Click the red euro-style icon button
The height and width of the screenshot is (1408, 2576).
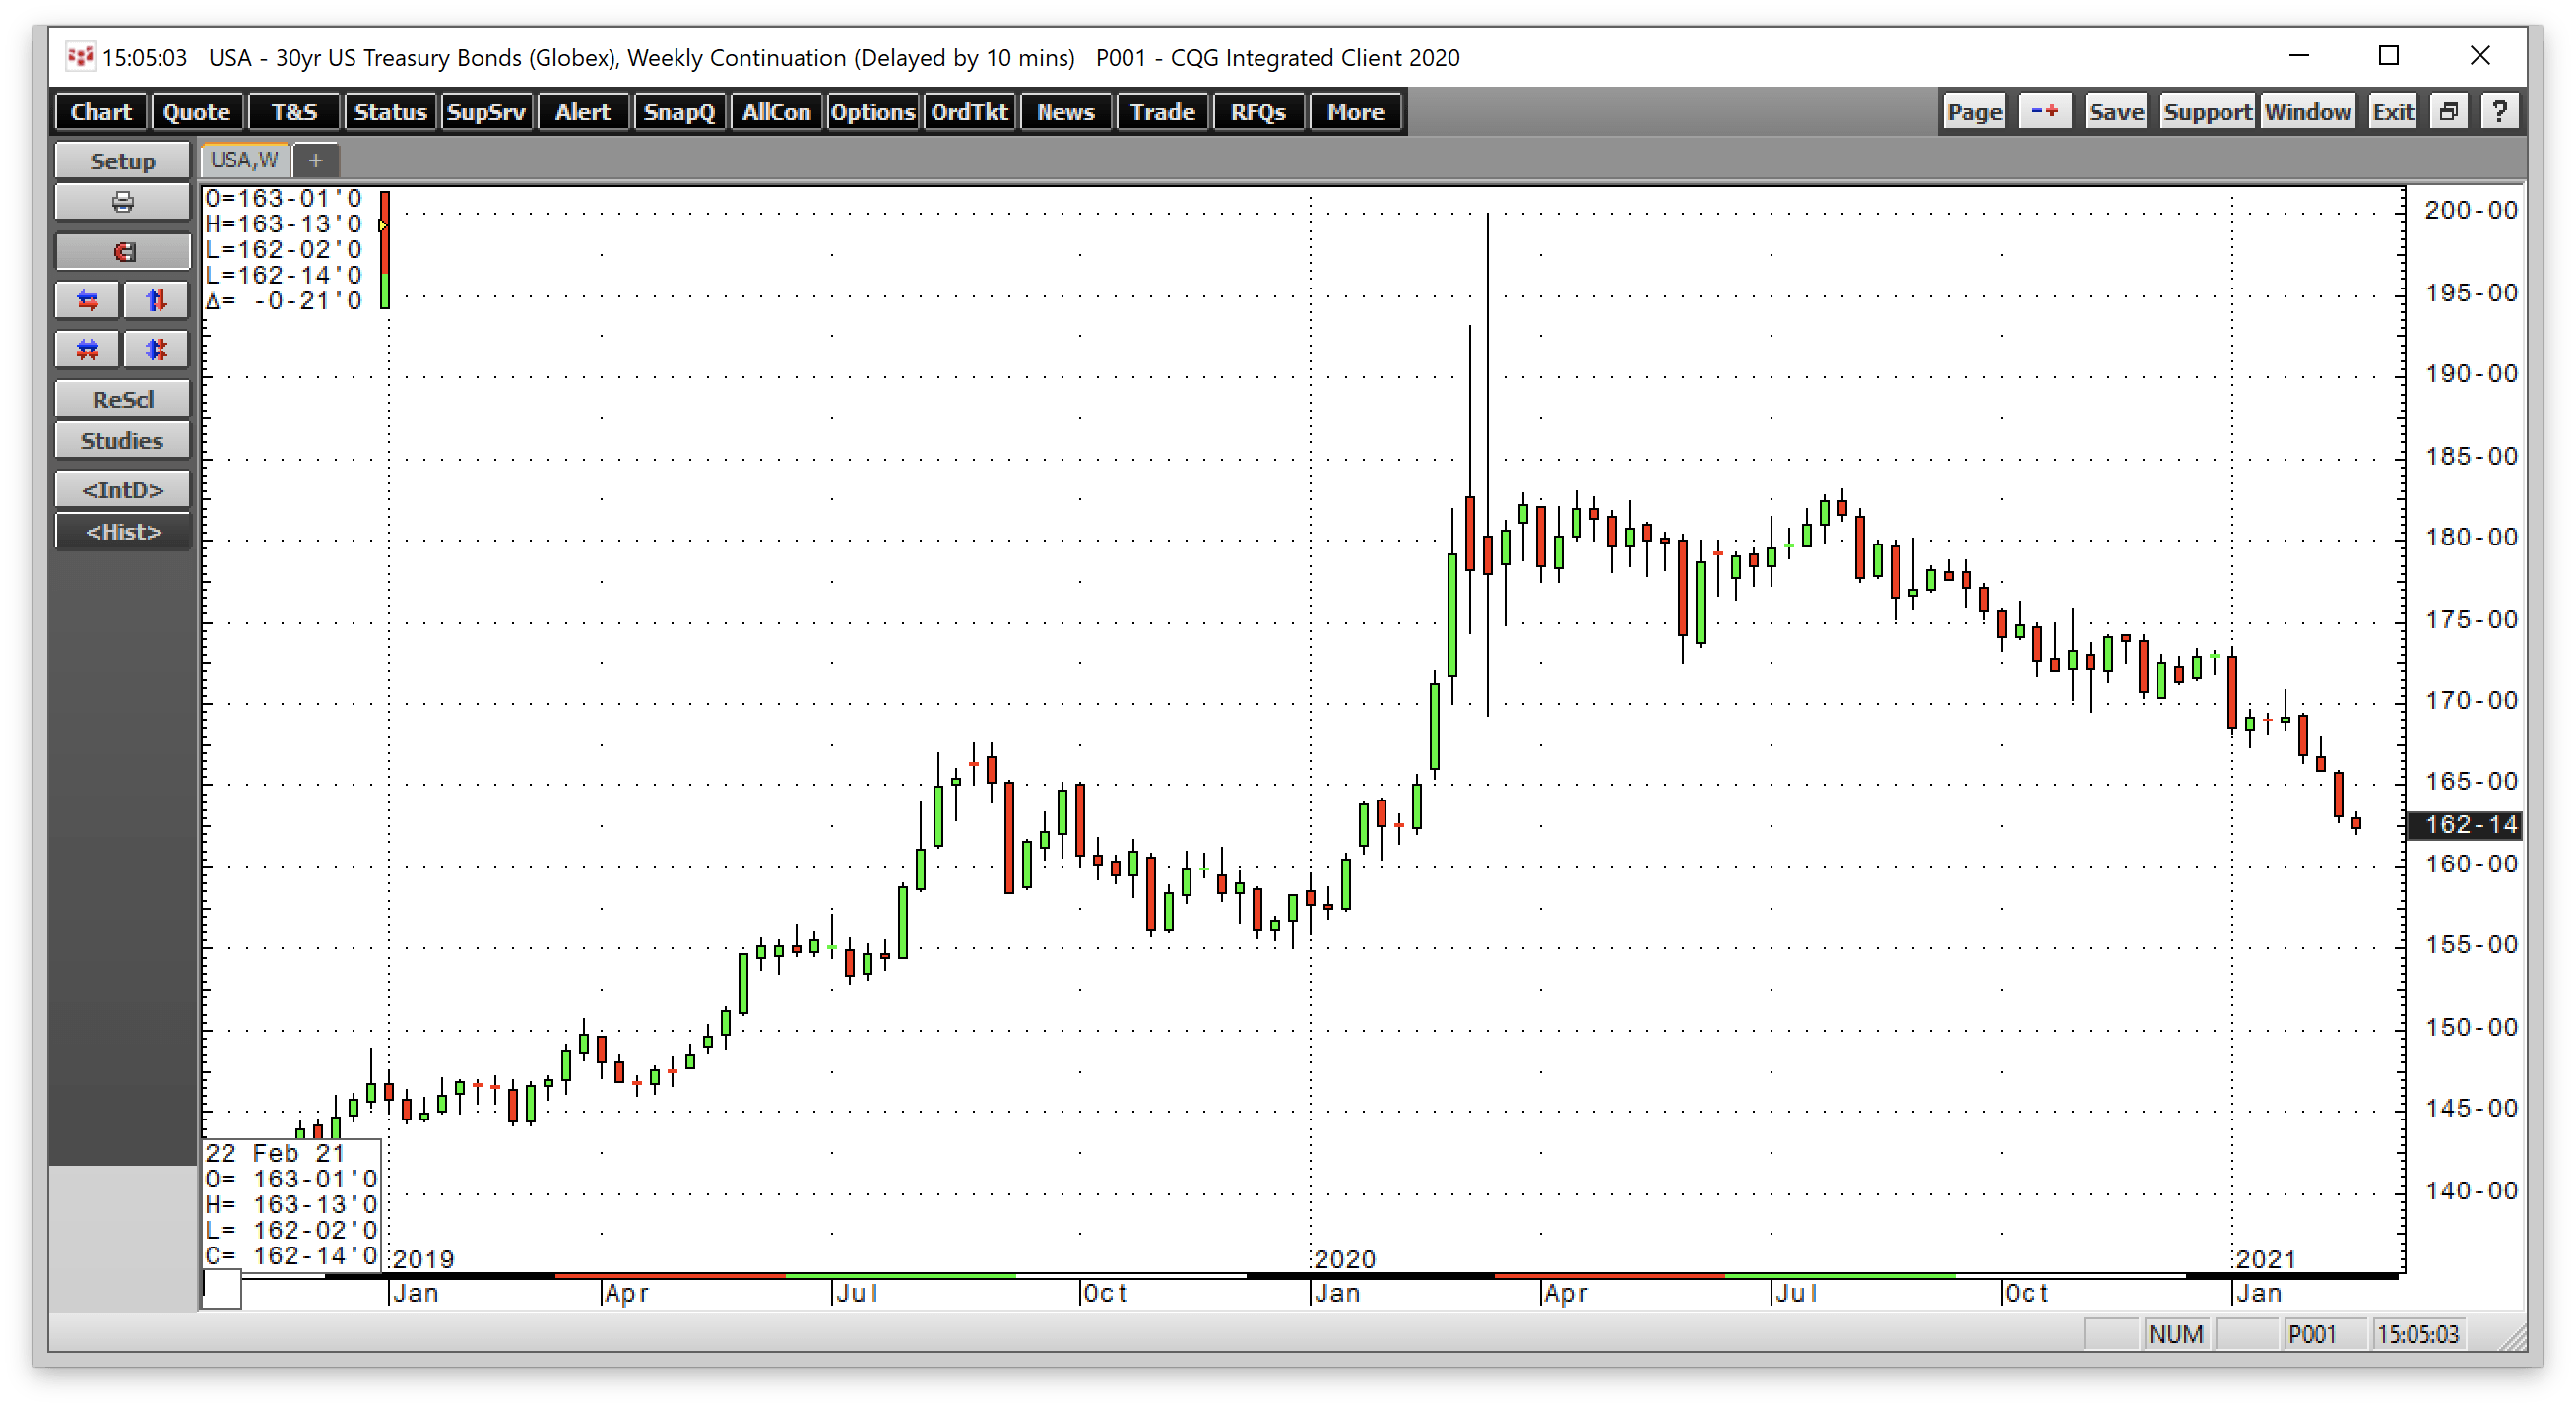point(122,251)
